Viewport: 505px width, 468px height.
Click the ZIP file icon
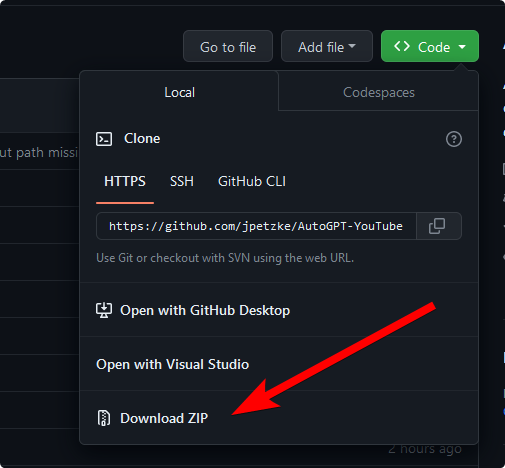point(104,418)
